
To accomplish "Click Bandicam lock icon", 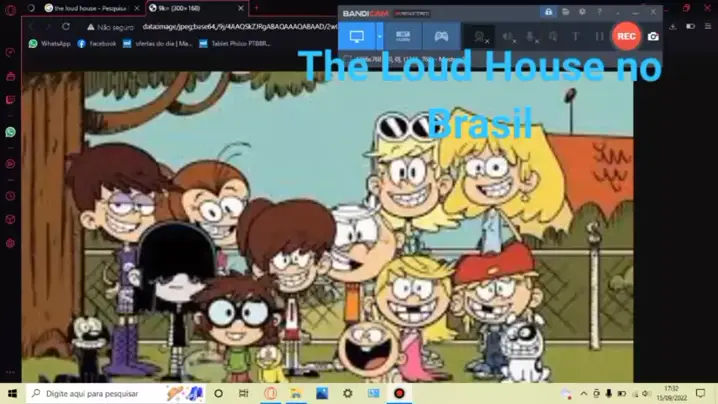I will coord(548,12).
